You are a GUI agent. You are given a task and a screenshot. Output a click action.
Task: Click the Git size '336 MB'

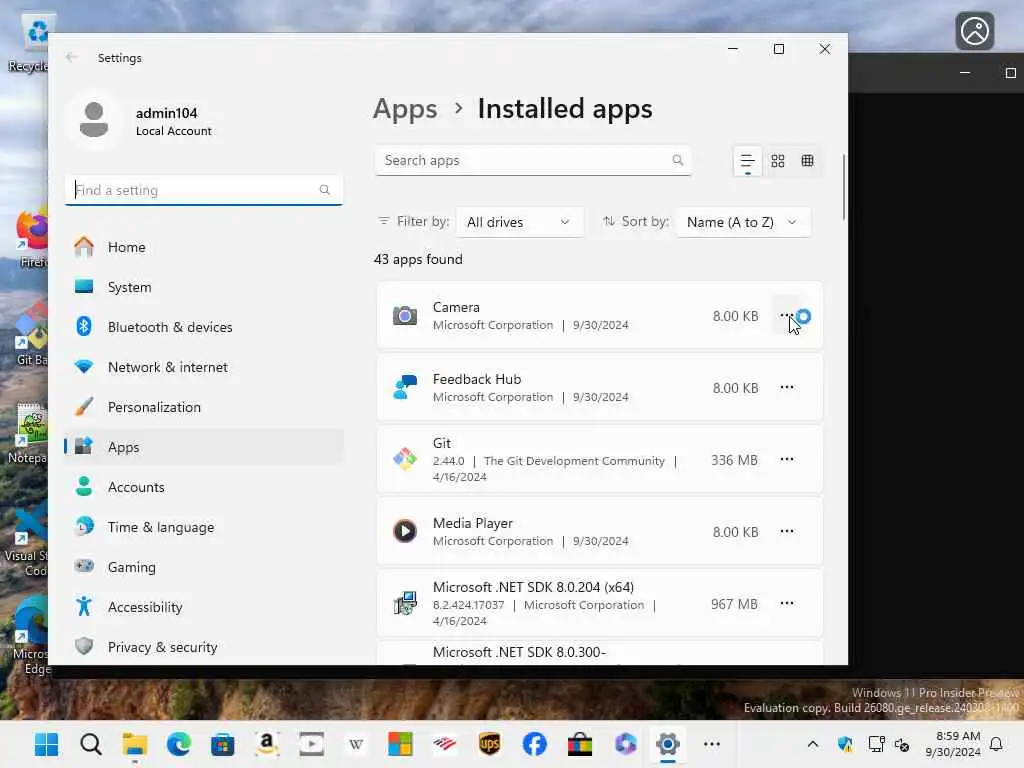pos(734,460)
